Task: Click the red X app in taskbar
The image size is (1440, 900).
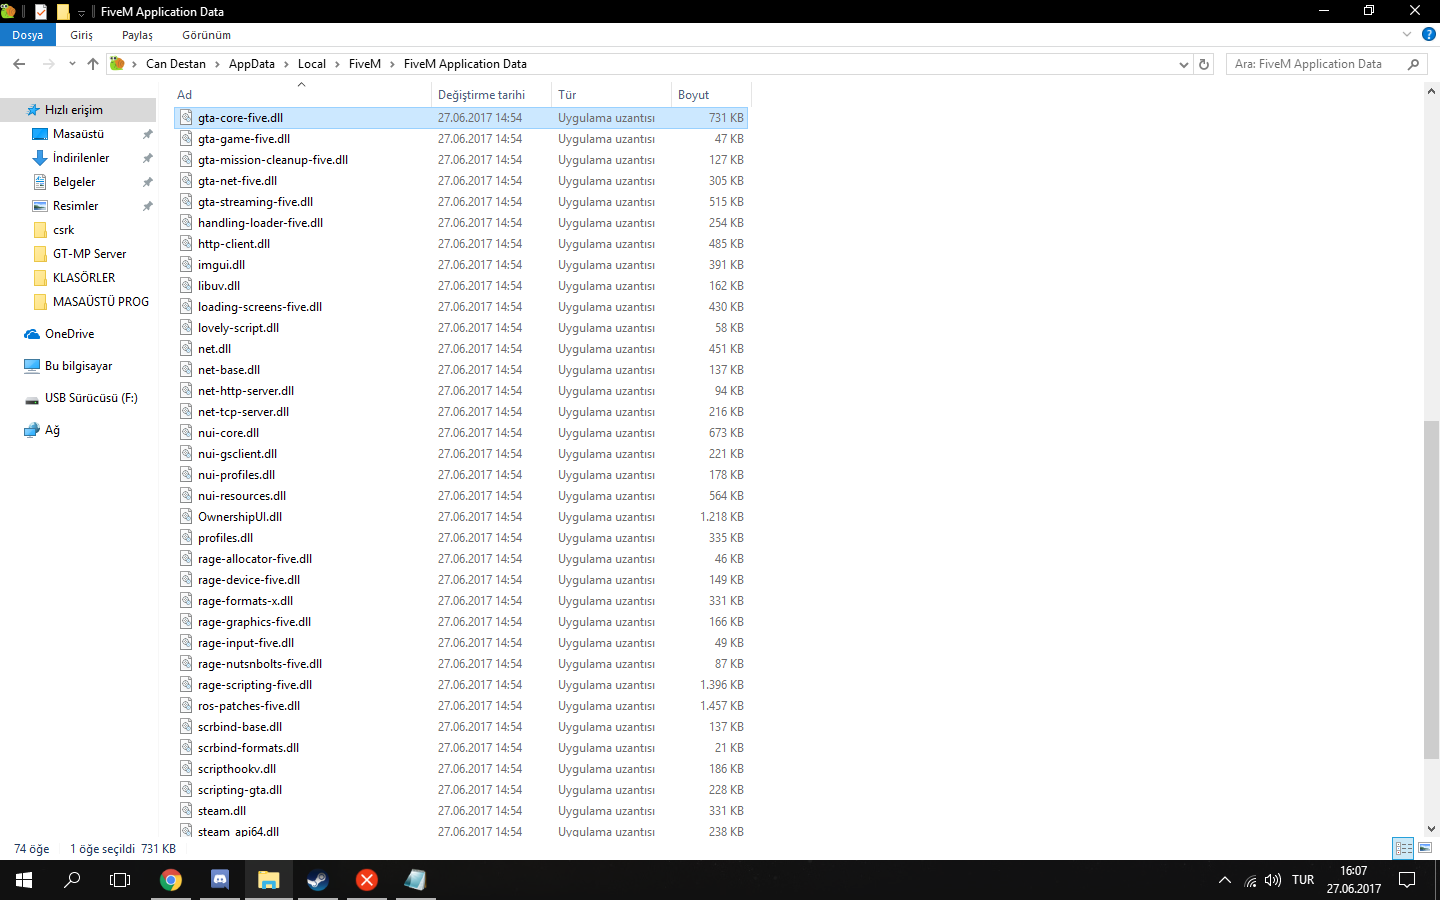Action: pyautogui.click(x=367, y=880)
